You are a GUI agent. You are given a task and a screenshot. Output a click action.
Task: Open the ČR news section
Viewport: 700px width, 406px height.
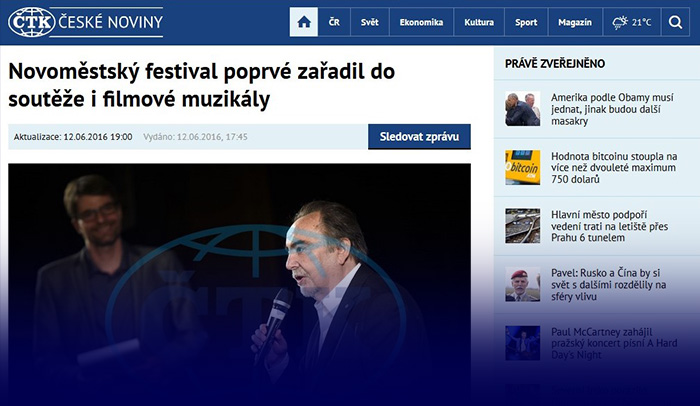pos(334,22)
